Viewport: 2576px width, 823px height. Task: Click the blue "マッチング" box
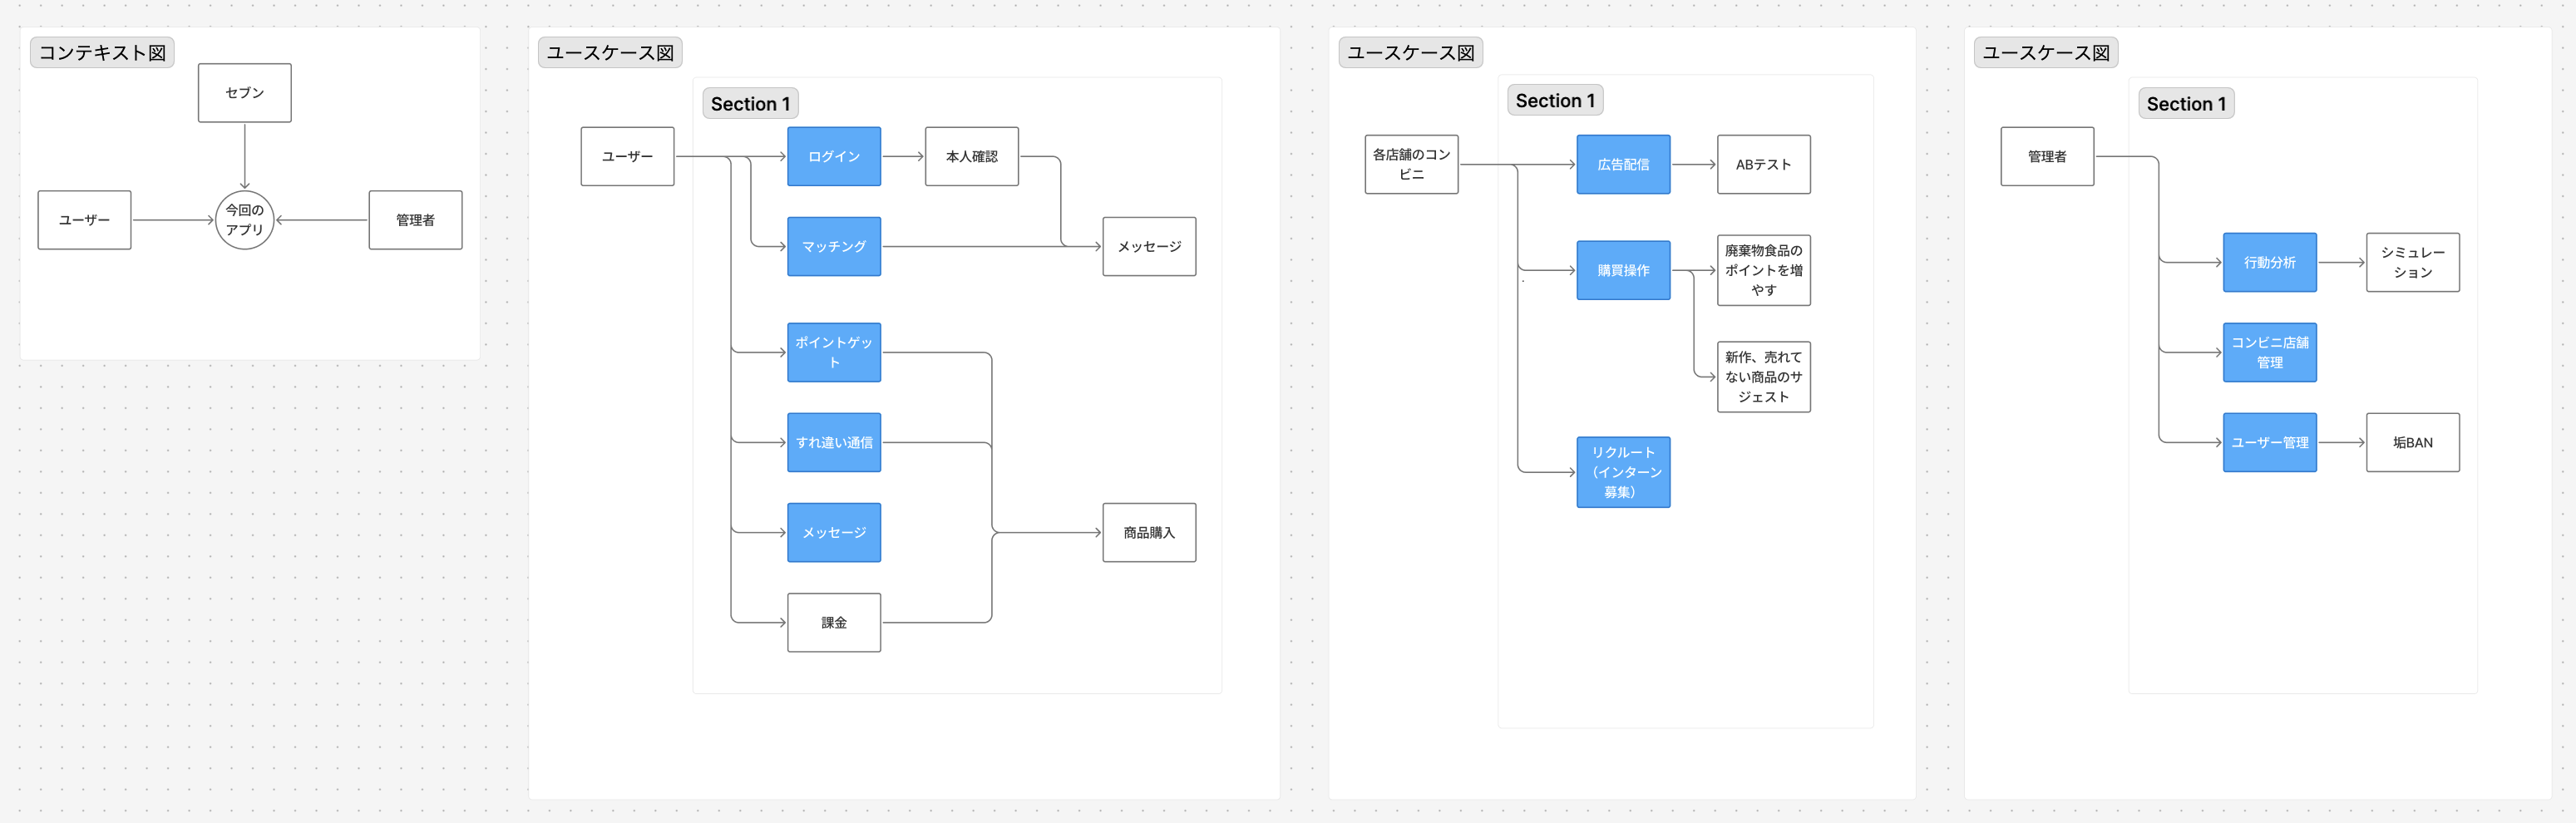pos(833,247)
